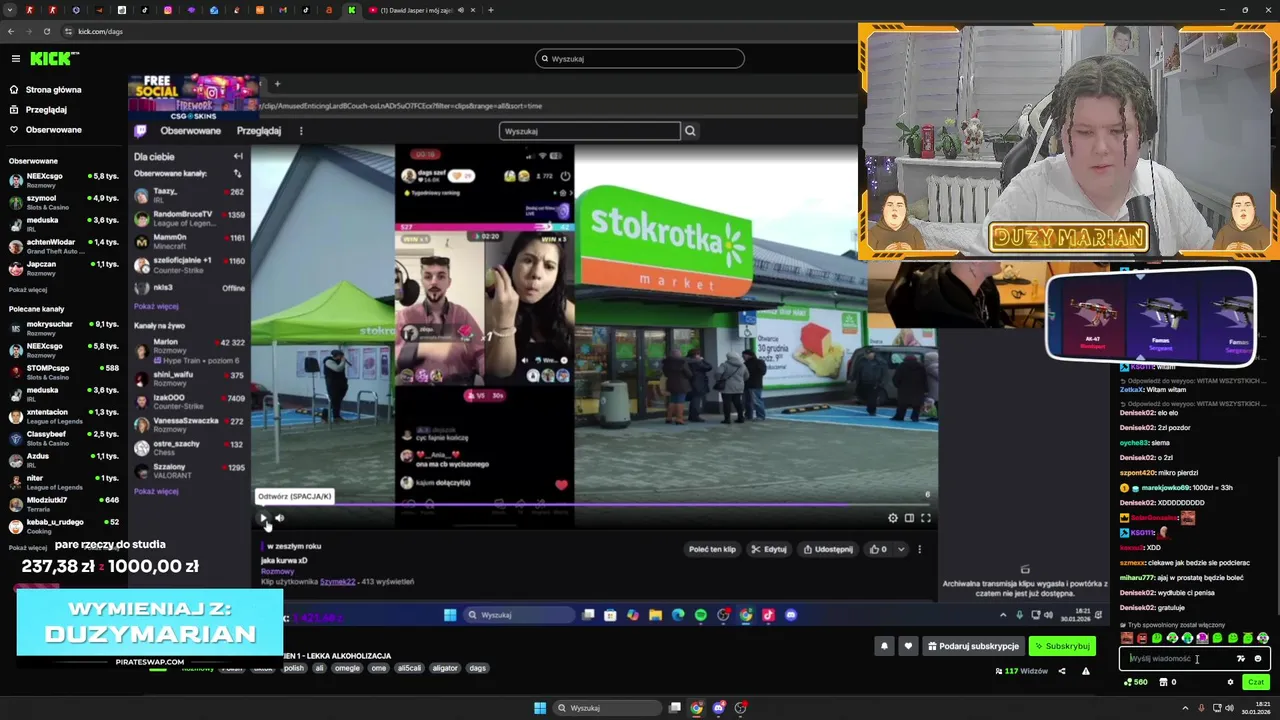1280x720 pixels.
Task: Open clip three-dot options menu
Action: tap(920, 549)
